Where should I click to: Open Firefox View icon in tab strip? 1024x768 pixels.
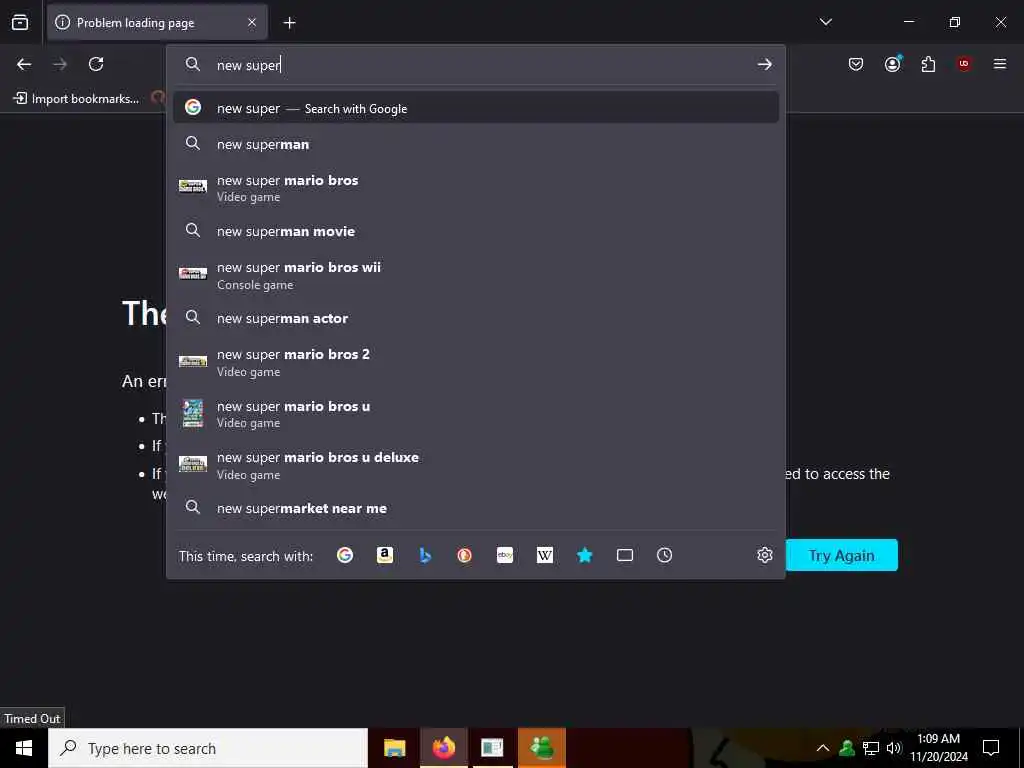pyautogui.click(x=20, y=23)
